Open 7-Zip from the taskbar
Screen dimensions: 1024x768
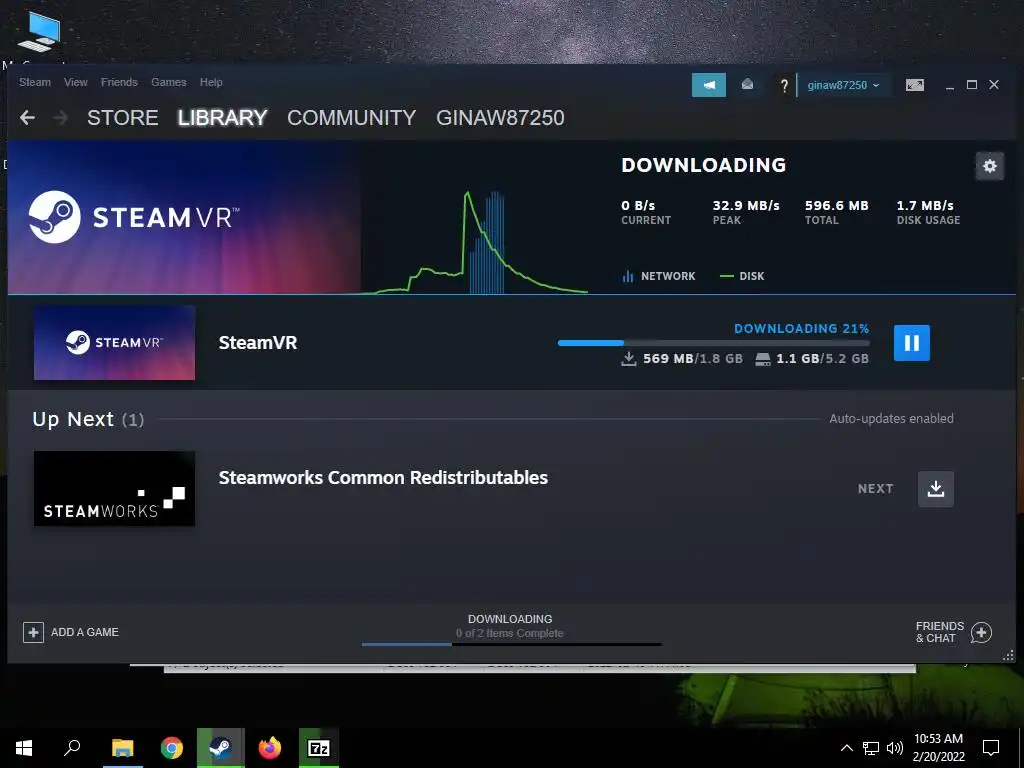(x=319, y=748)
